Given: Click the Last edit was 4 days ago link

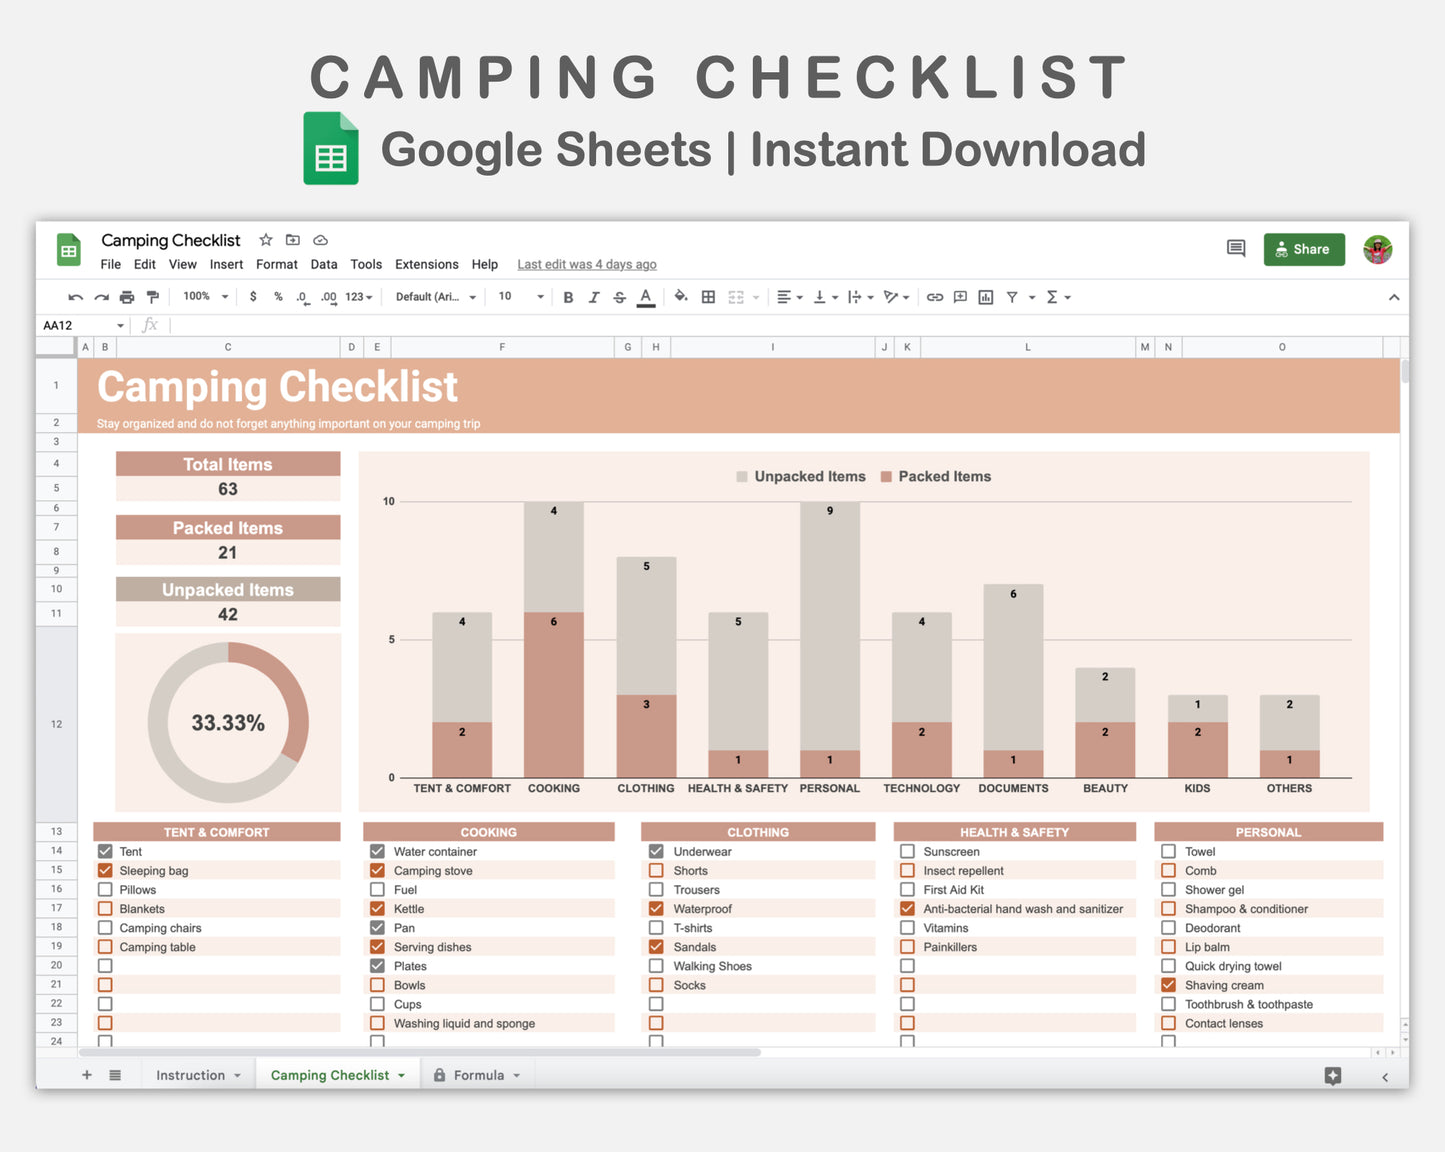Looking at the screenshot, I should [x=587, y=264].
